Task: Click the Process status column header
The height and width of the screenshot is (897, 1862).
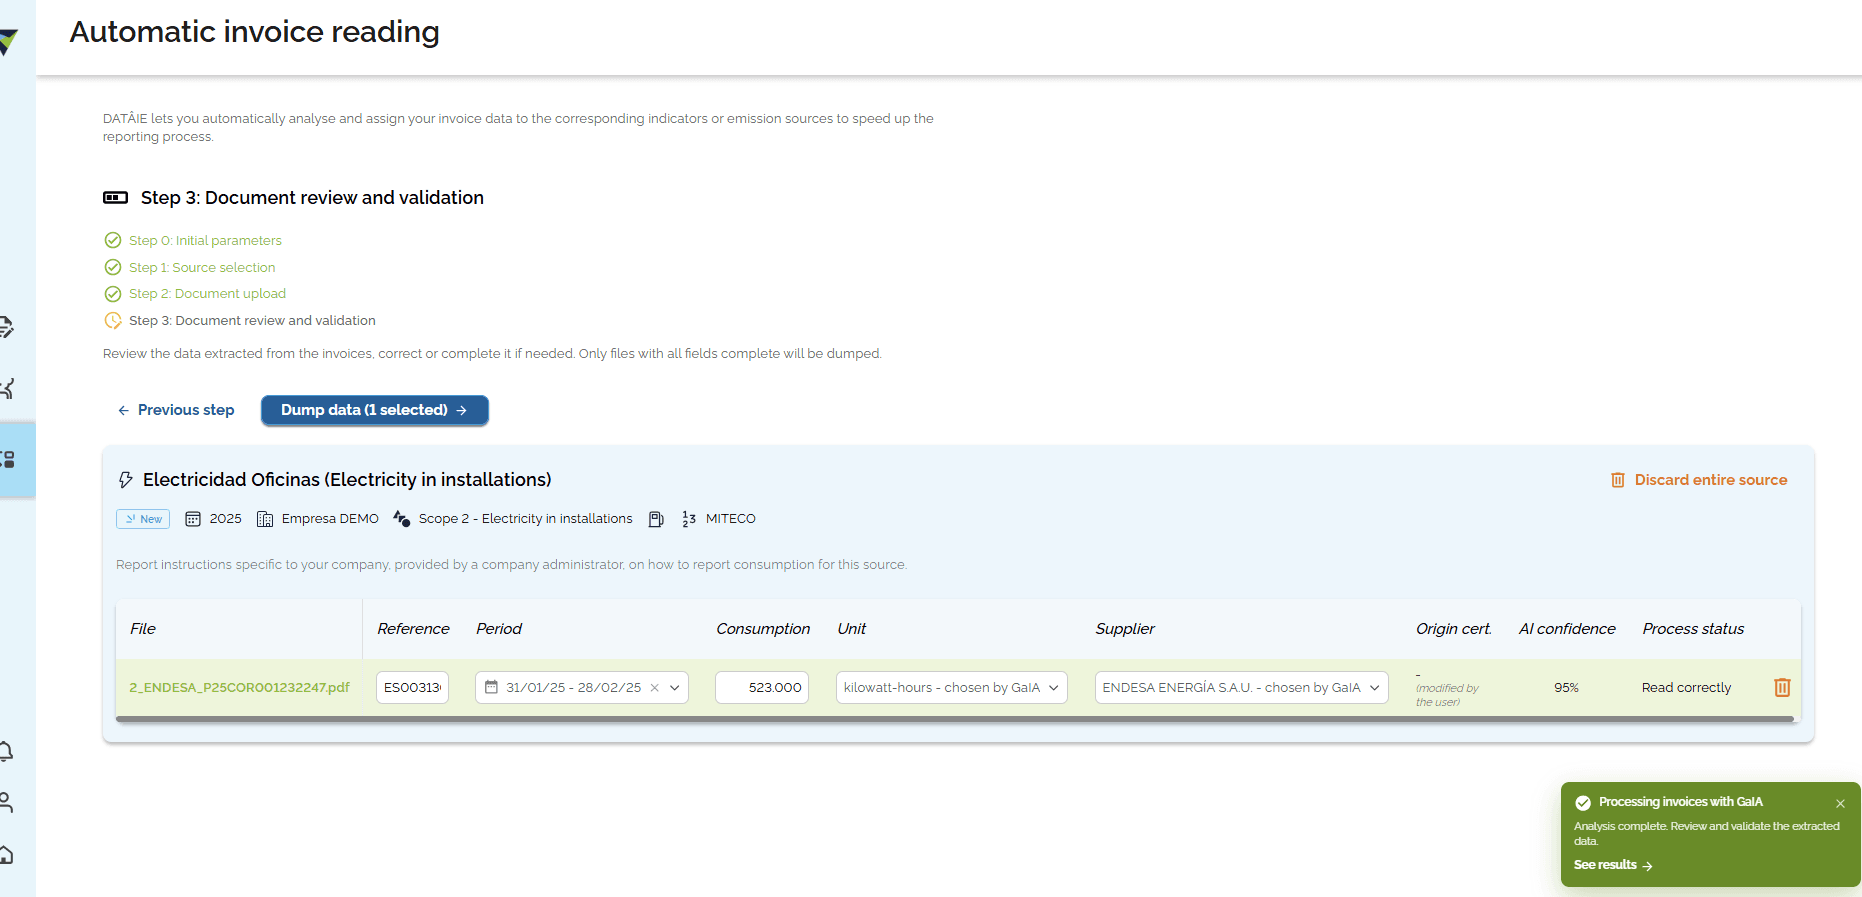Action: tap(1693, 629)
